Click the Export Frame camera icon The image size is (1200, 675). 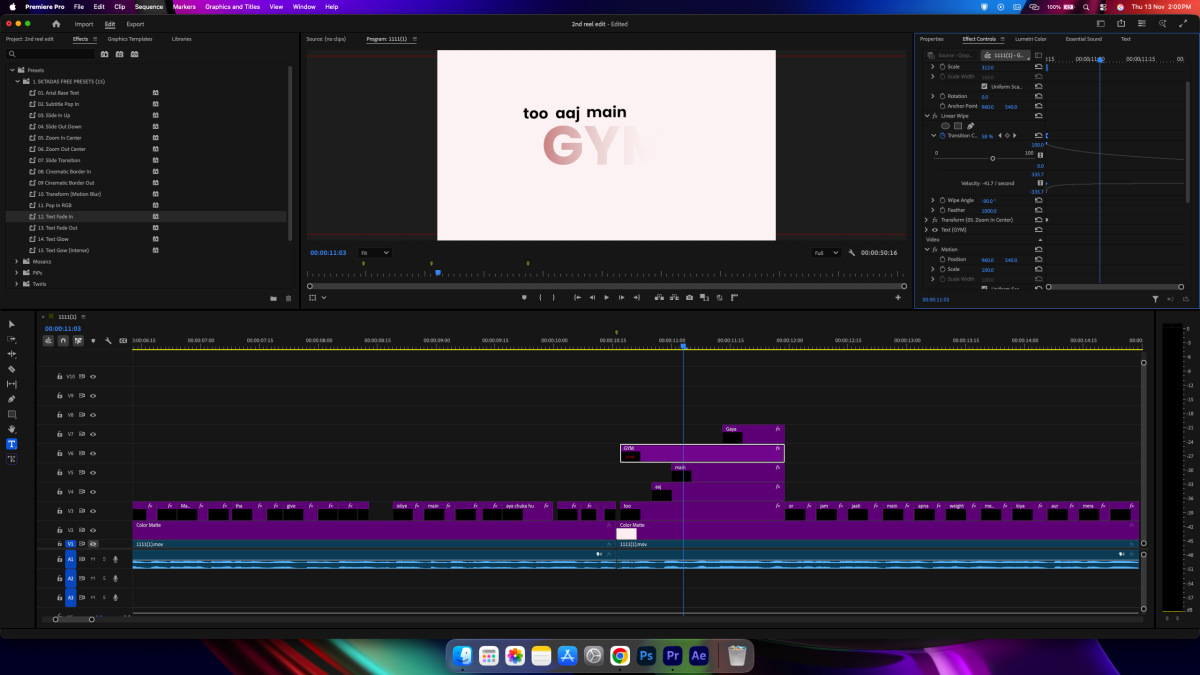tap(689, 297)
